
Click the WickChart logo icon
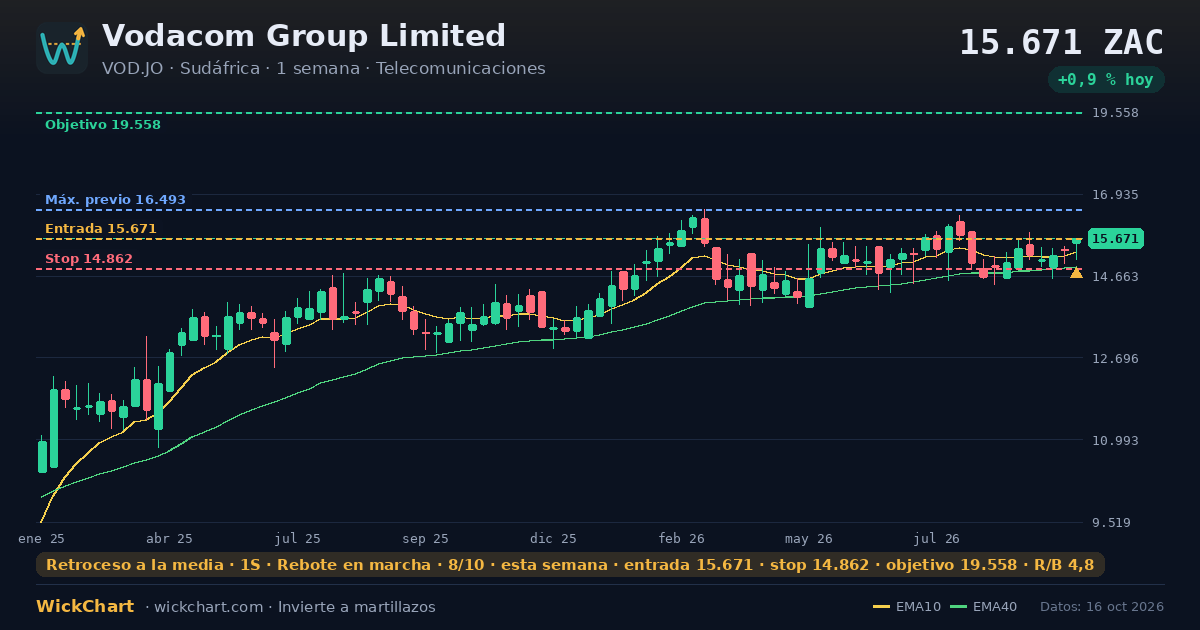click(62, 48)
